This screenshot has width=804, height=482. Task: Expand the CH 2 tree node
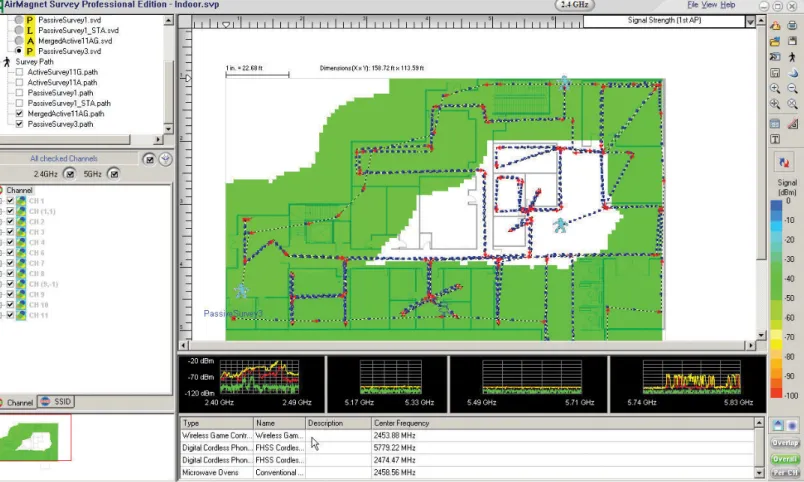click(x=1, y=222)
